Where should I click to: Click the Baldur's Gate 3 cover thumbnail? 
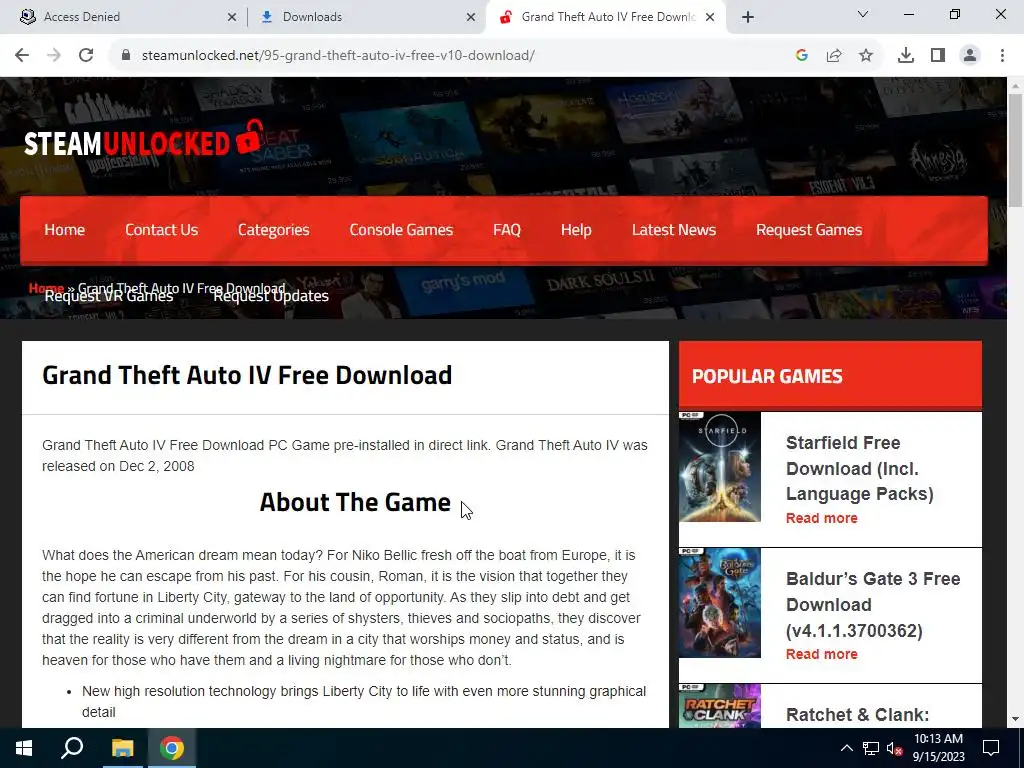(720, 603)
